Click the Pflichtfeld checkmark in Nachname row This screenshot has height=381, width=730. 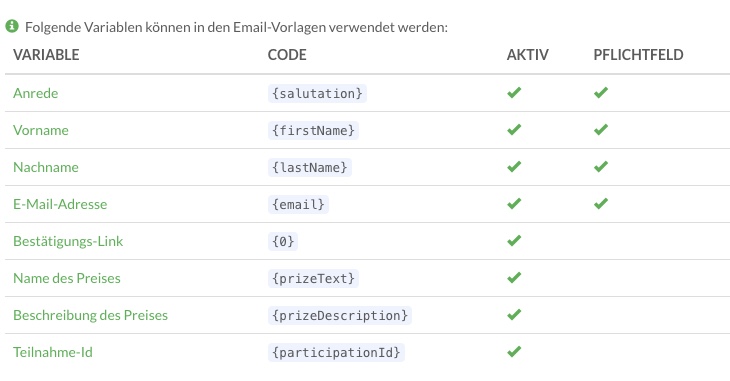point(601,167)
